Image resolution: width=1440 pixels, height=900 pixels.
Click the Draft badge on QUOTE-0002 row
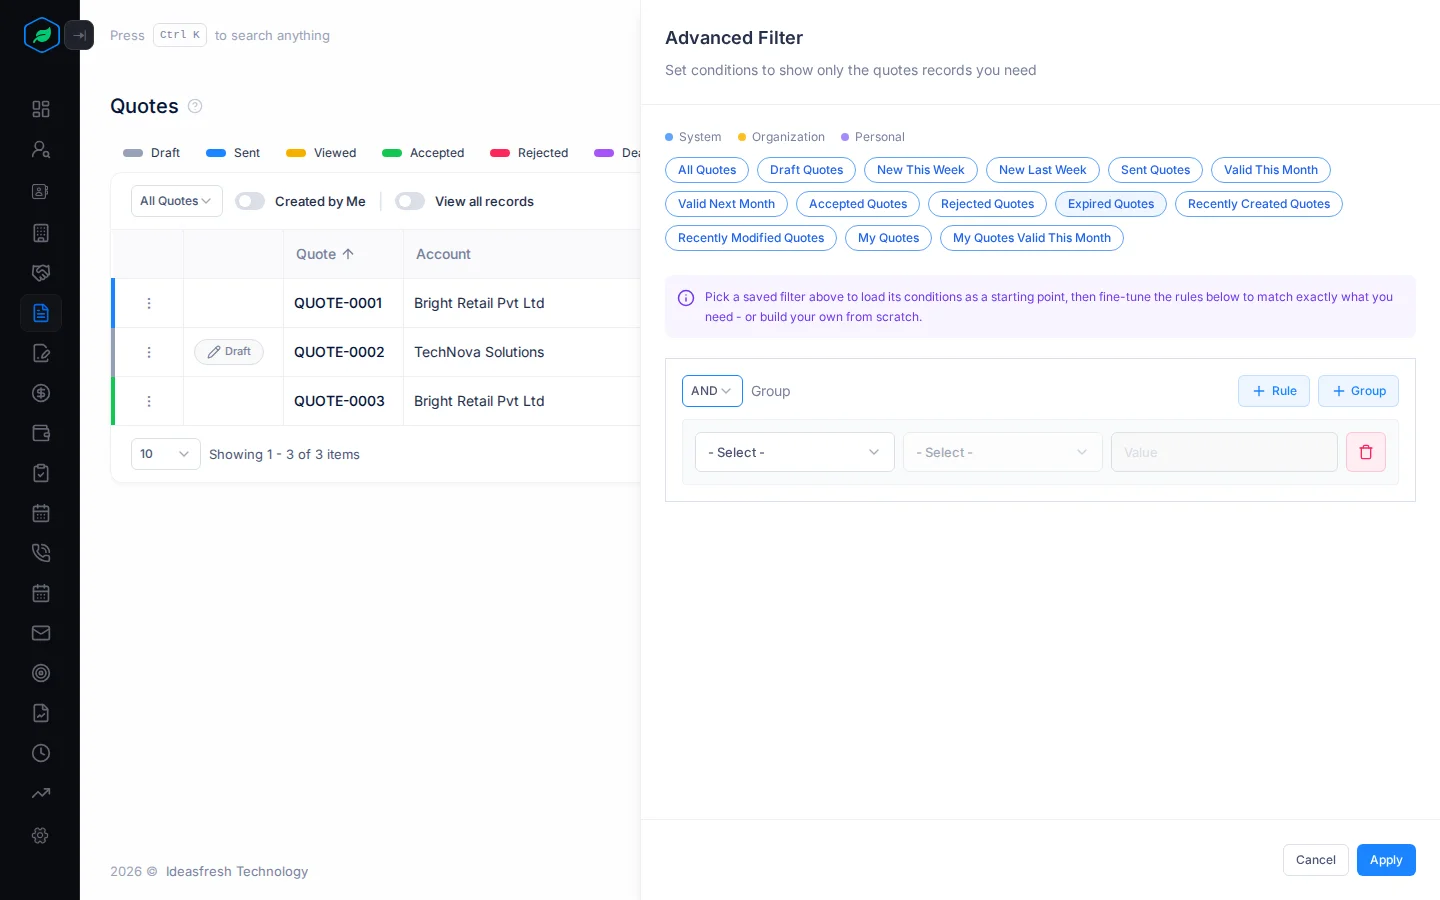point(229,352)
